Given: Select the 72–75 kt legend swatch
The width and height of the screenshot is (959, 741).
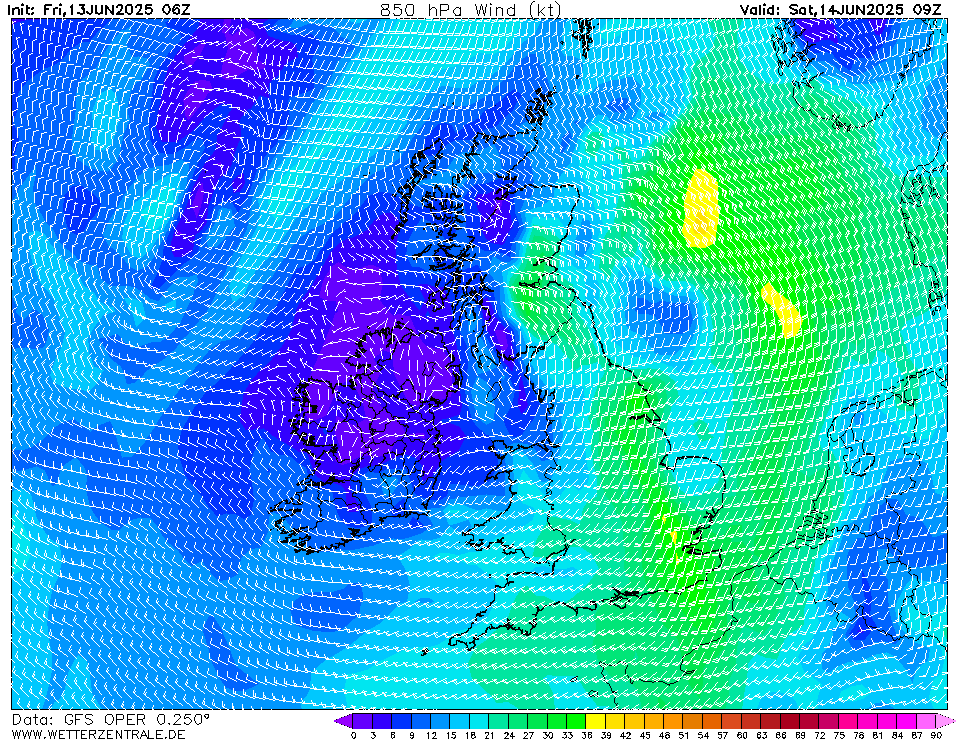Looking at the screenshot, I should pyautogui.click(x=830, y=721).
